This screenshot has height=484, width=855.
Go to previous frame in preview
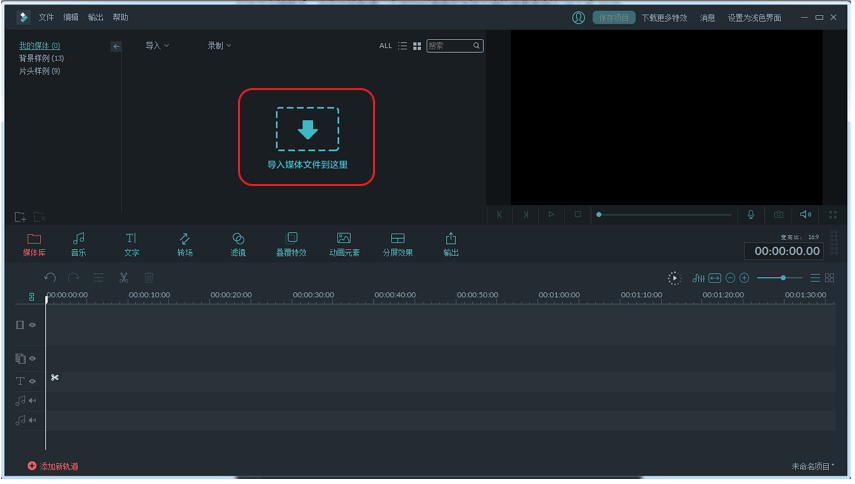click(499, 215)
